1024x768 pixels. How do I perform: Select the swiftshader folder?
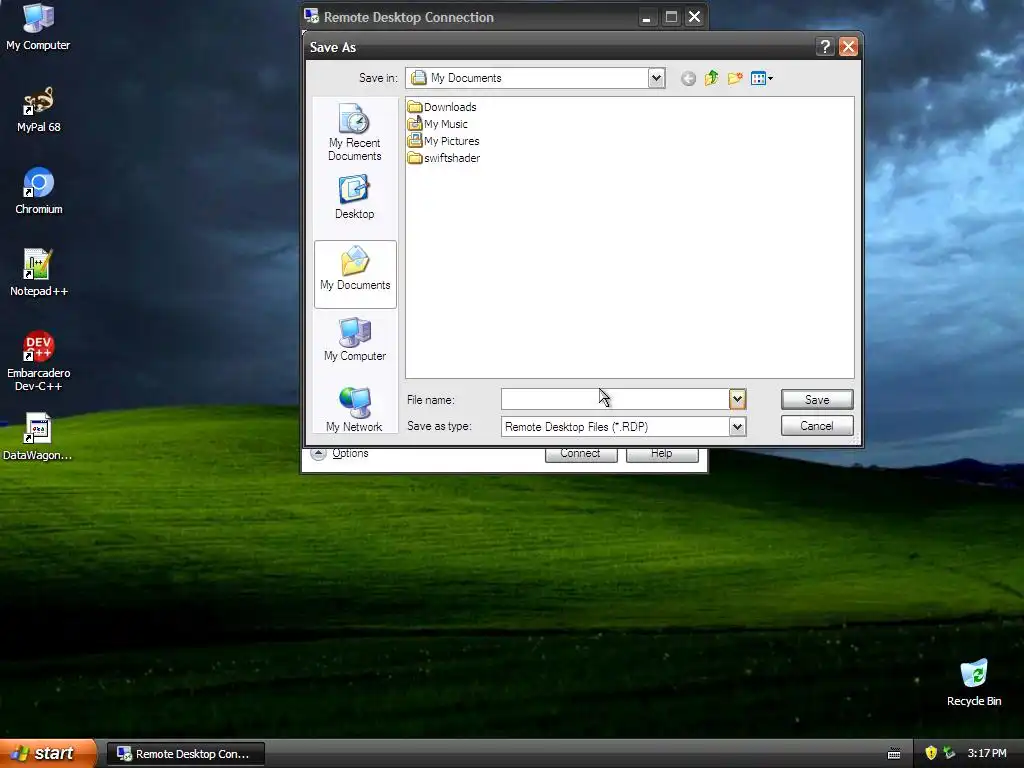(x=444, y=158)
